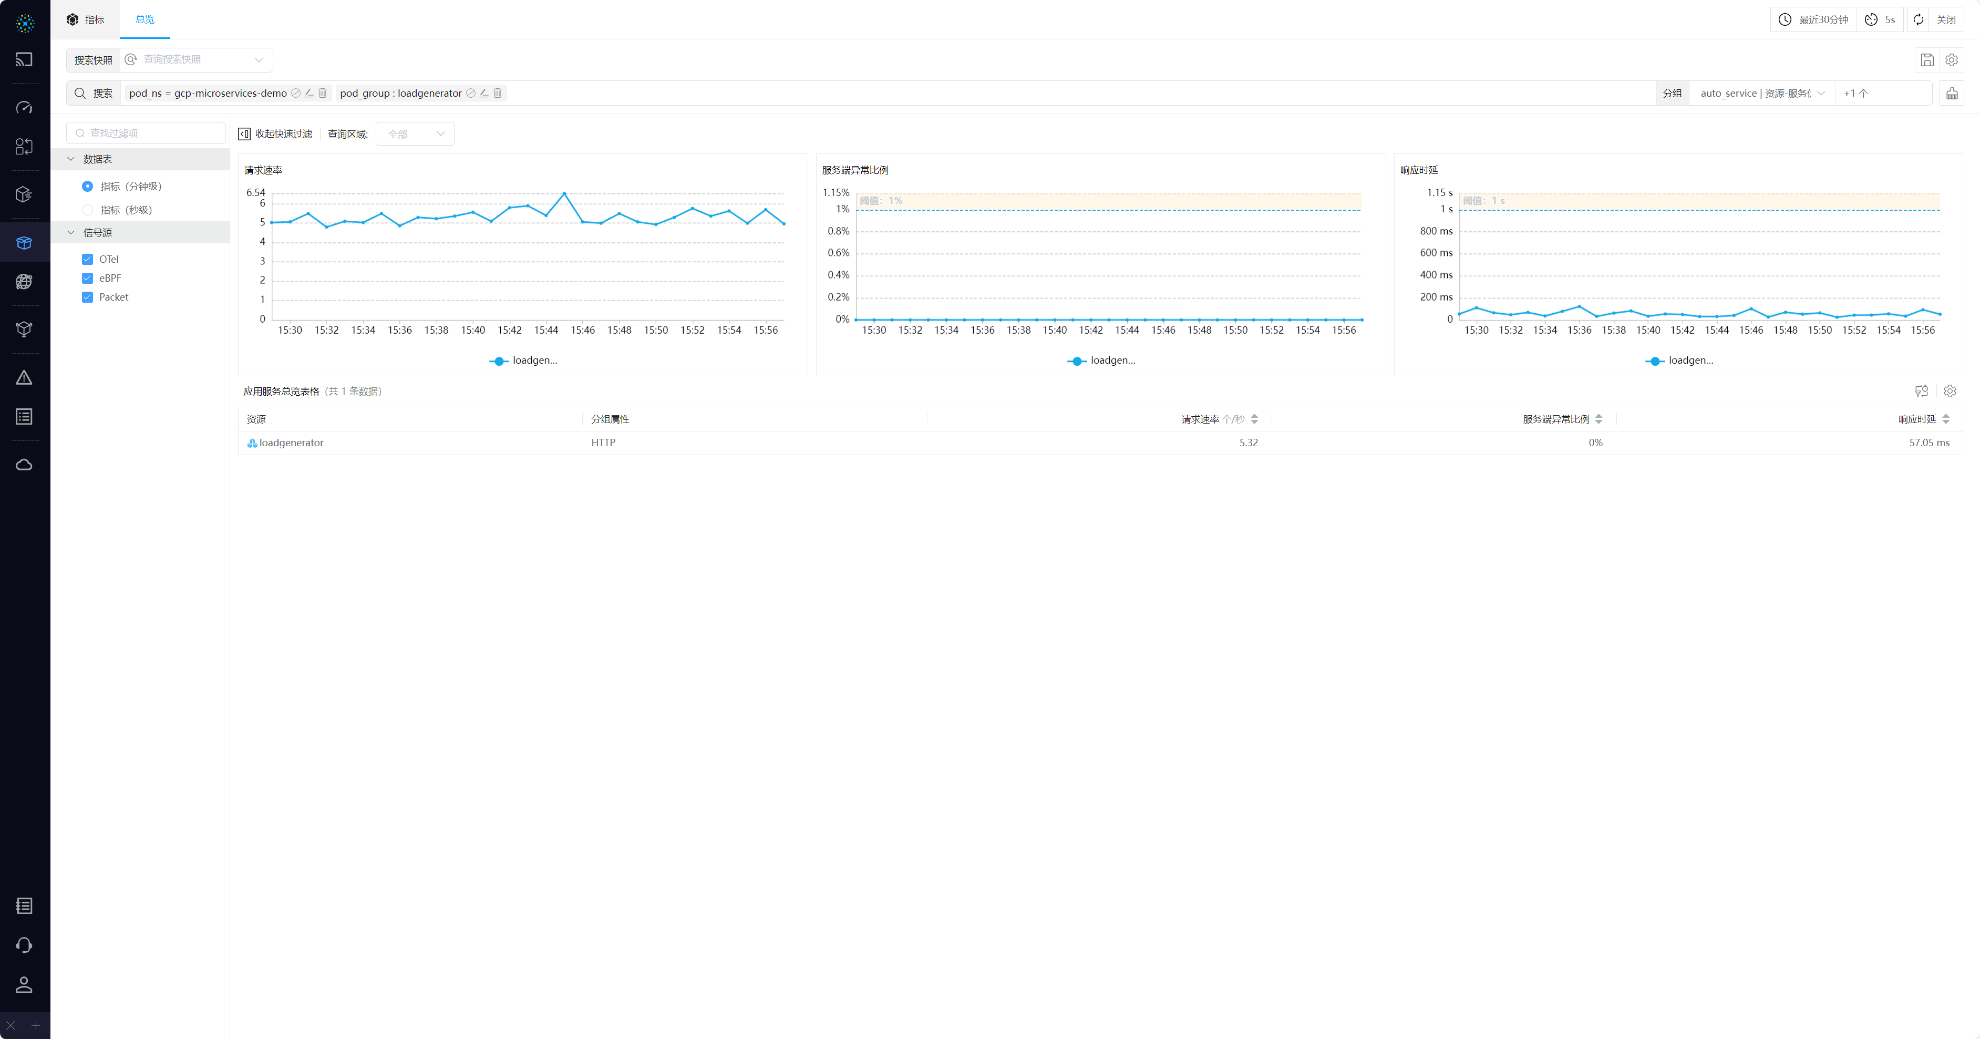The height and width of the screenshot is (1039, 1980).
Task: Click the 收起快速过滤 button
Action: click(x=275, y=134)
